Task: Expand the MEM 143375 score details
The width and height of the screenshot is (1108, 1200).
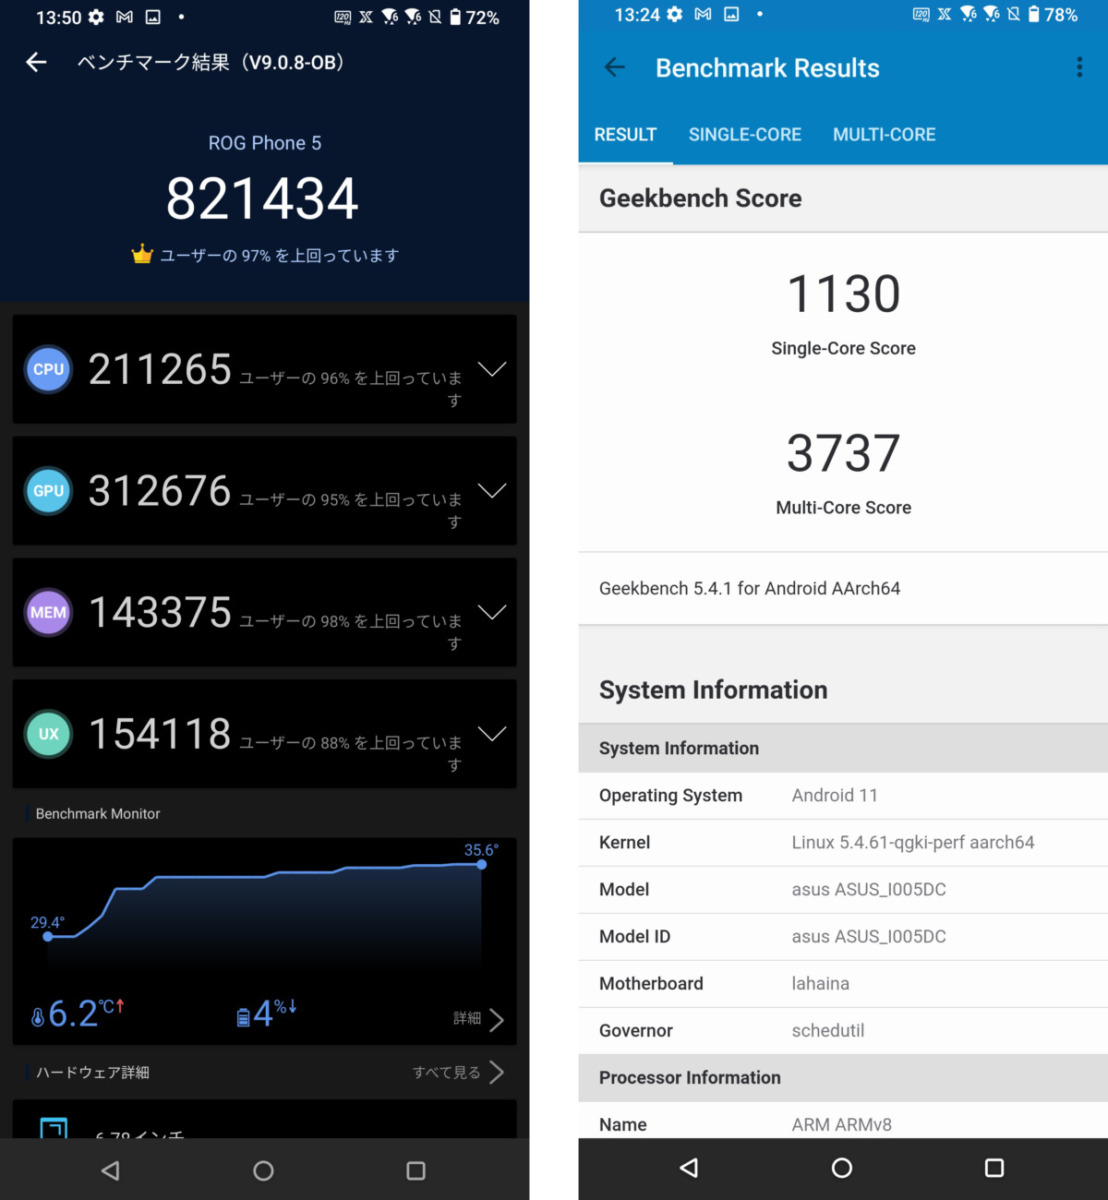Action: point(491,612)
